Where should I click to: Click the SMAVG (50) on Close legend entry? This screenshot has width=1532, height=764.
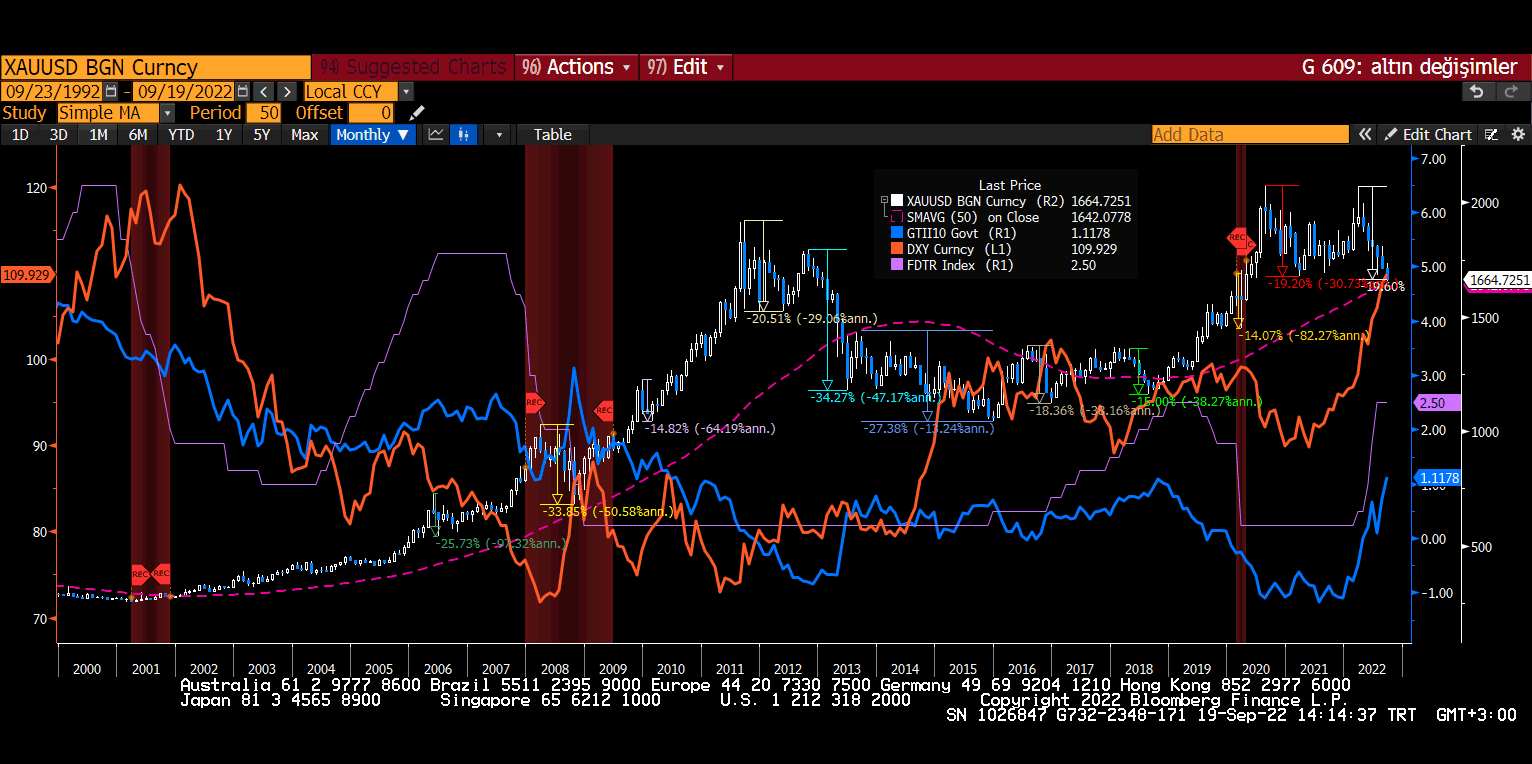point(972,217)
